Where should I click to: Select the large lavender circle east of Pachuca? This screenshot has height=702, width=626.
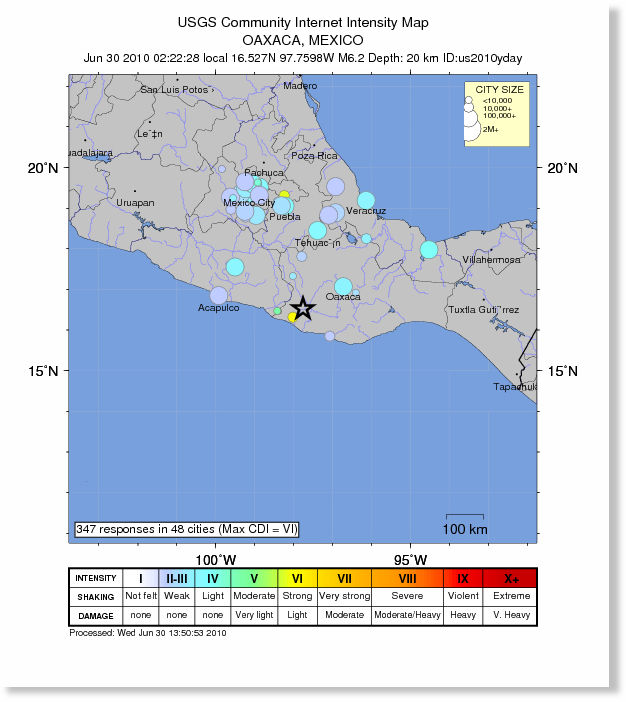[335, 186]
